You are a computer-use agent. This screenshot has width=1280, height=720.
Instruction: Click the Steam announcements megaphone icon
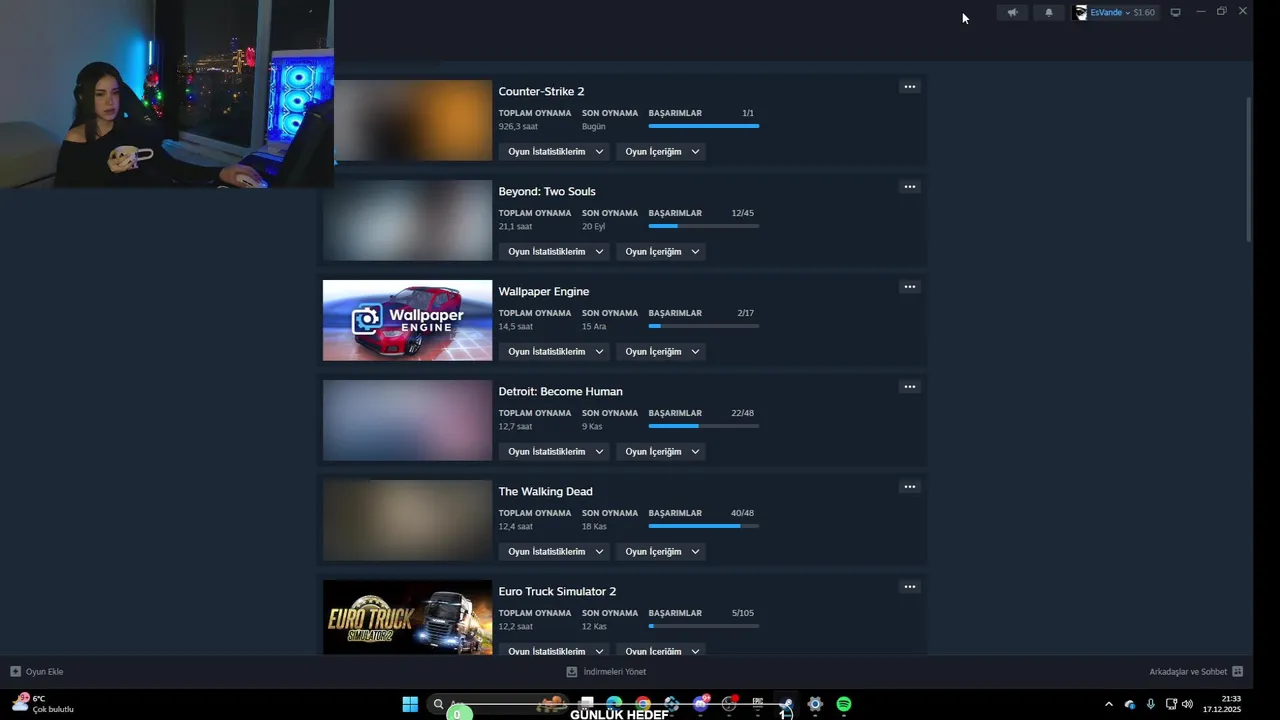pyautogui.click(x=1012, y=13)
